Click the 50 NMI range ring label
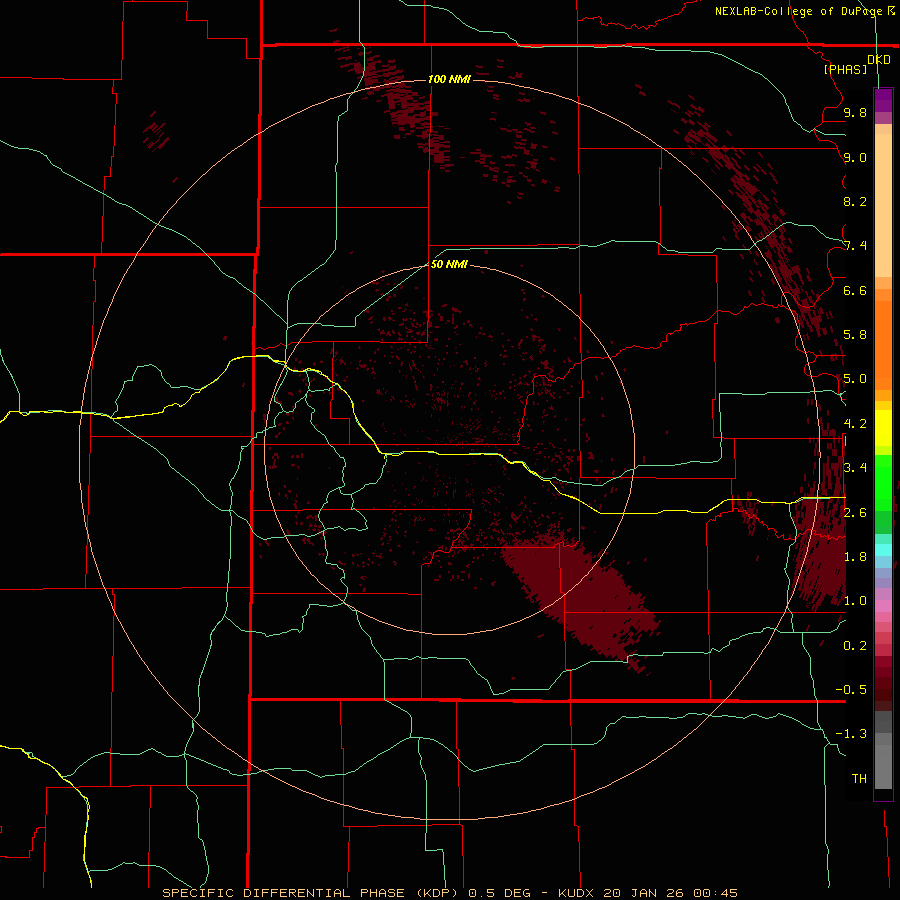900x900 pixels. coord(449,264)
